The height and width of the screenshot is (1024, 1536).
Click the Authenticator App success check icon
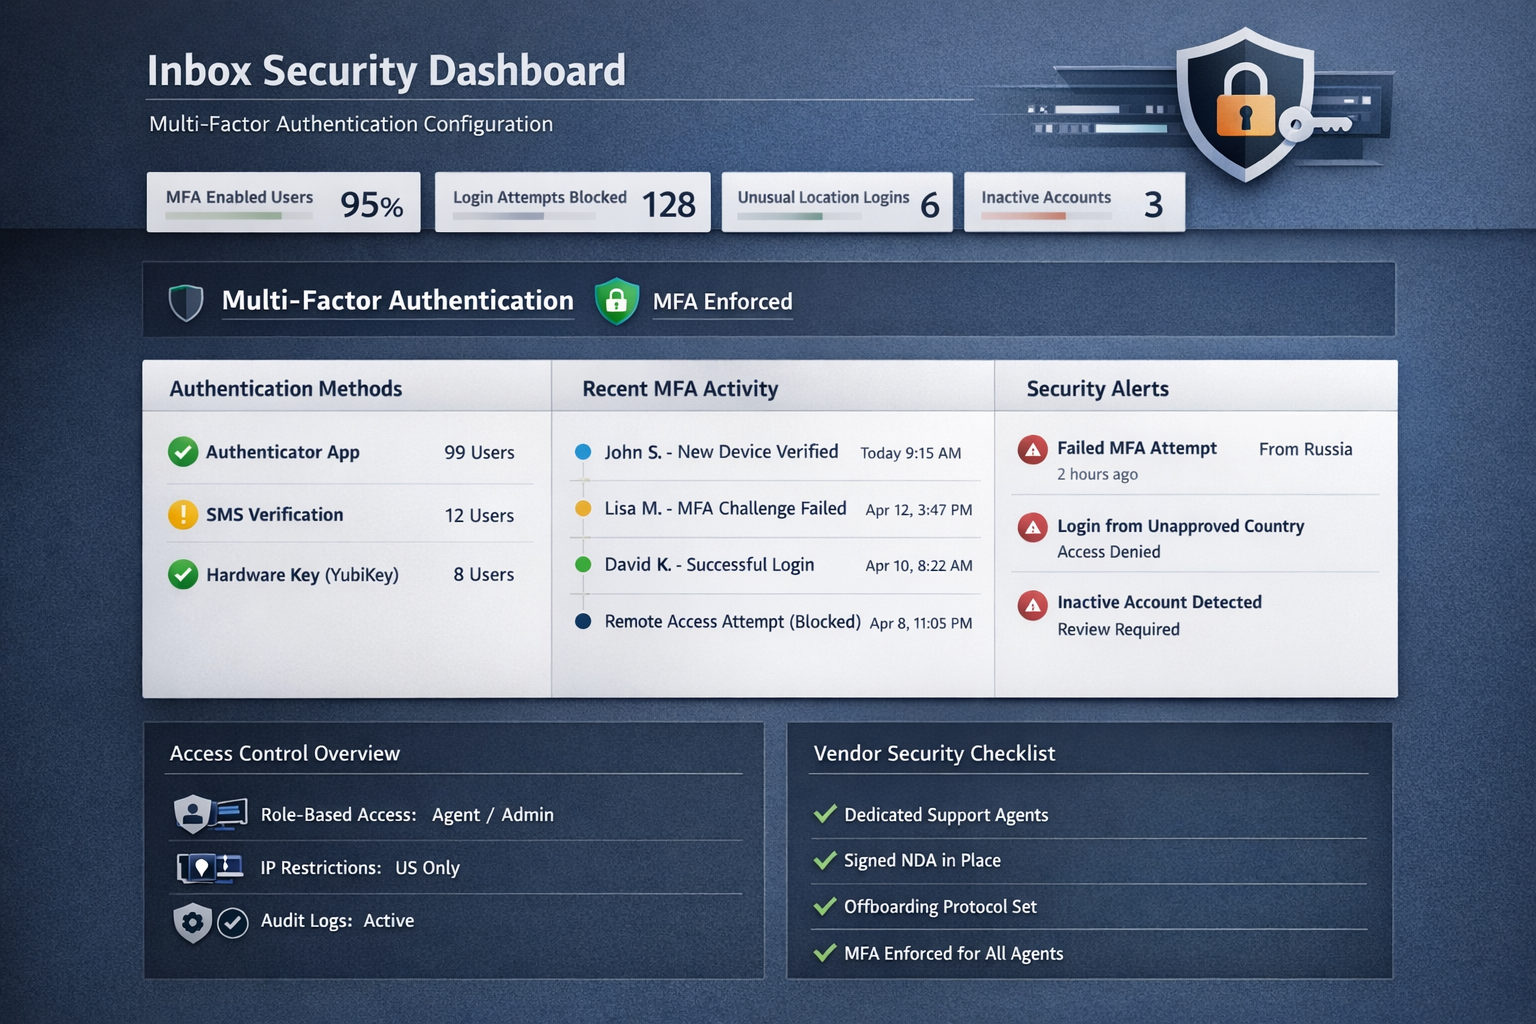coord(183,452)
